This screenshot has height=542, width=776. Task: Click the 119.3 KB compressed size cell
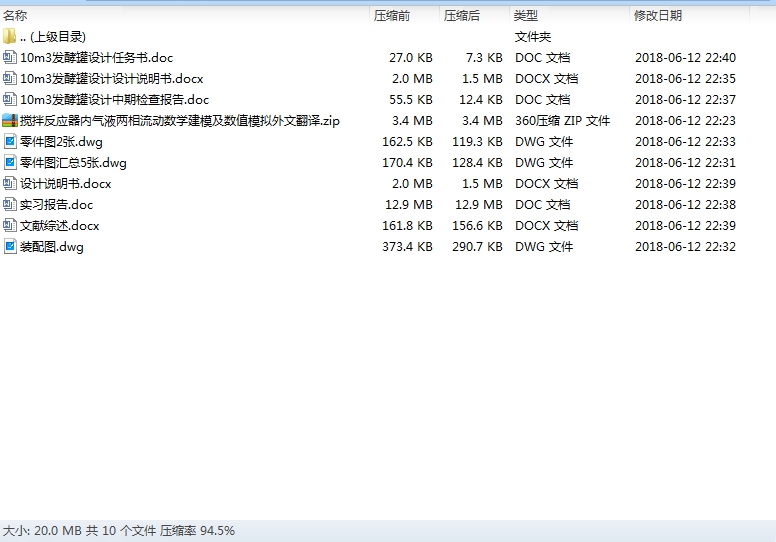click(477, 142)
